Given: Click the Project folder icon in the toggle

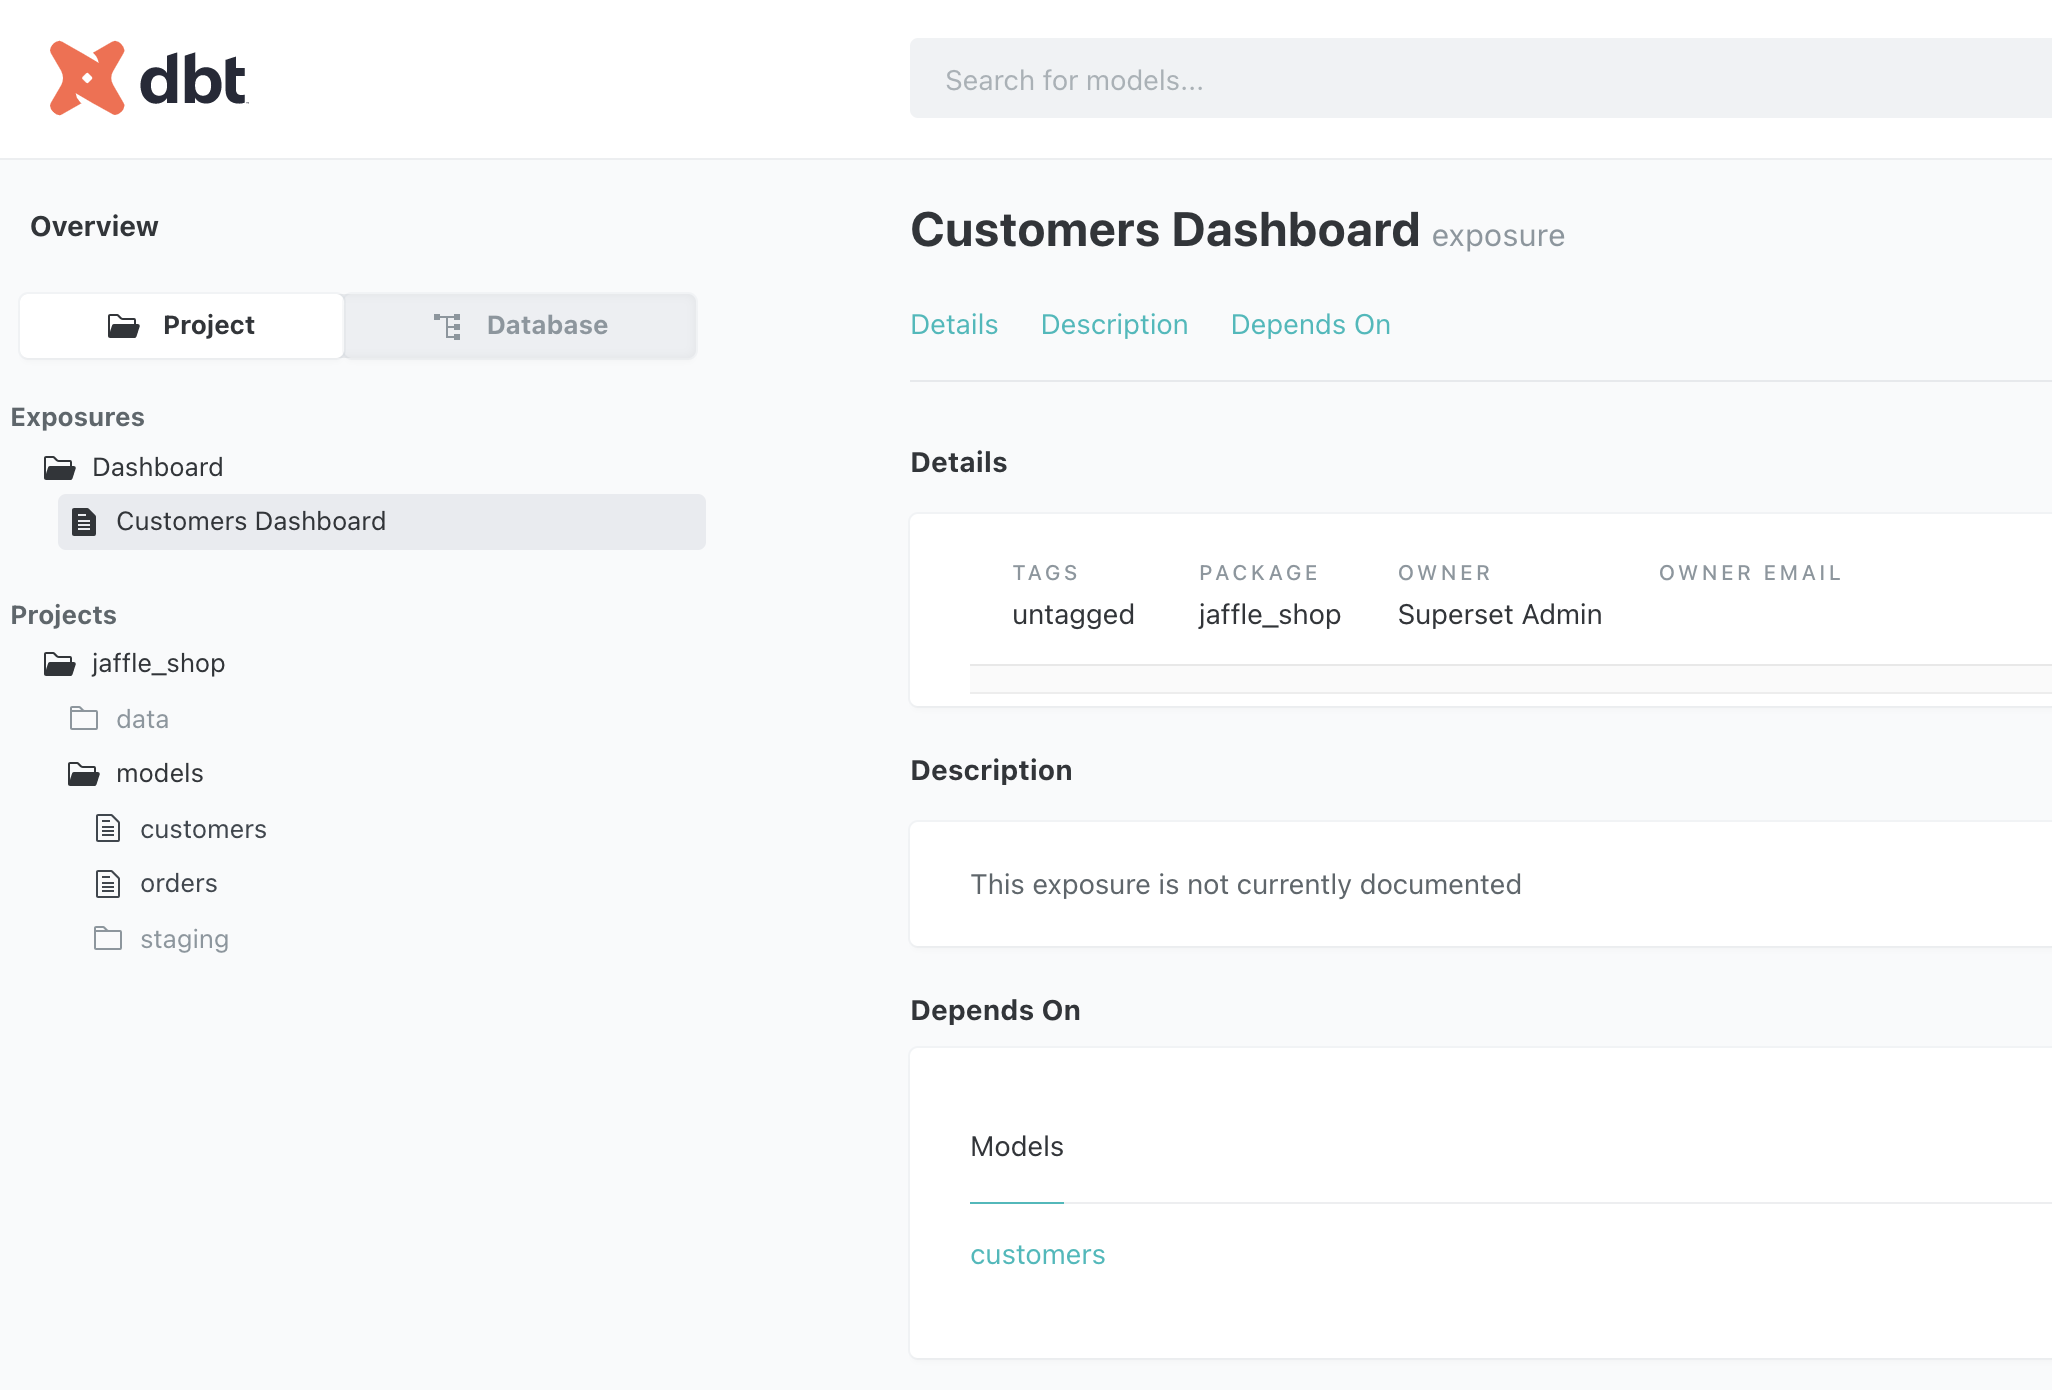Looking at the screenshot, I should (123, 326).
